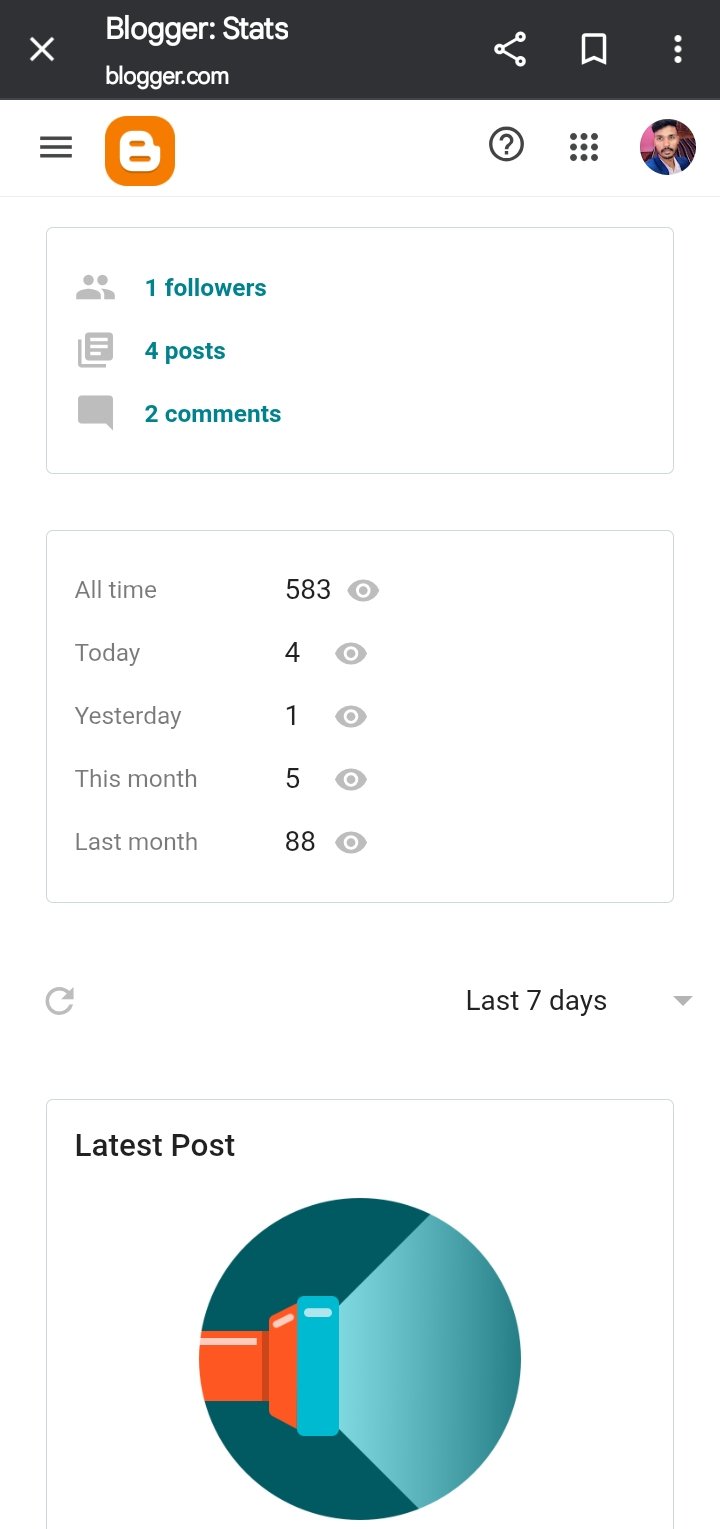Close the browser tab with X
The image size is (720, 1529).
(42, 49)
